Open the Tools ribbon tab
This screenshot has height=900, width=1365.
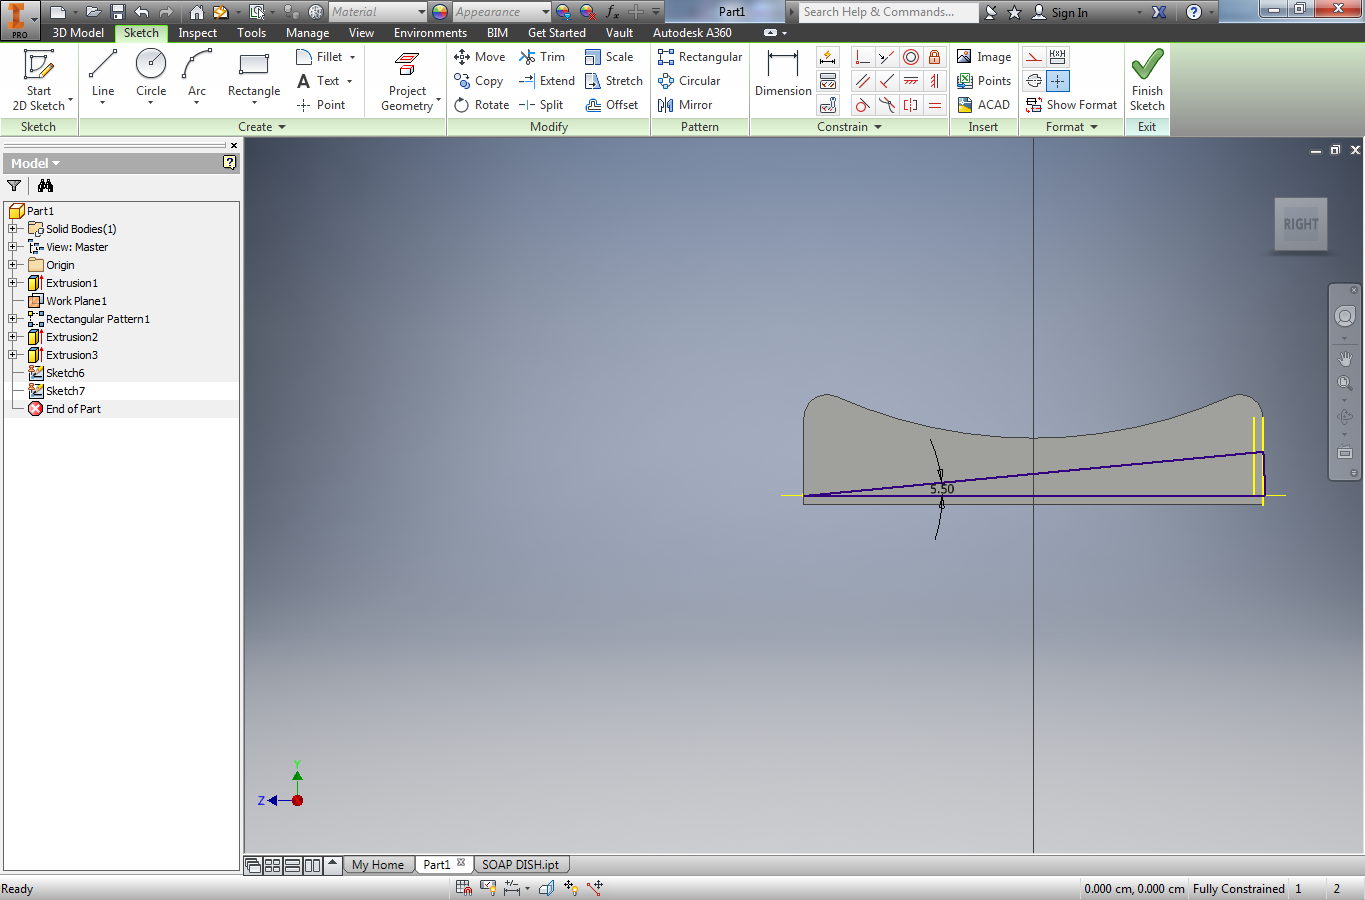click(x=251, y=33)
